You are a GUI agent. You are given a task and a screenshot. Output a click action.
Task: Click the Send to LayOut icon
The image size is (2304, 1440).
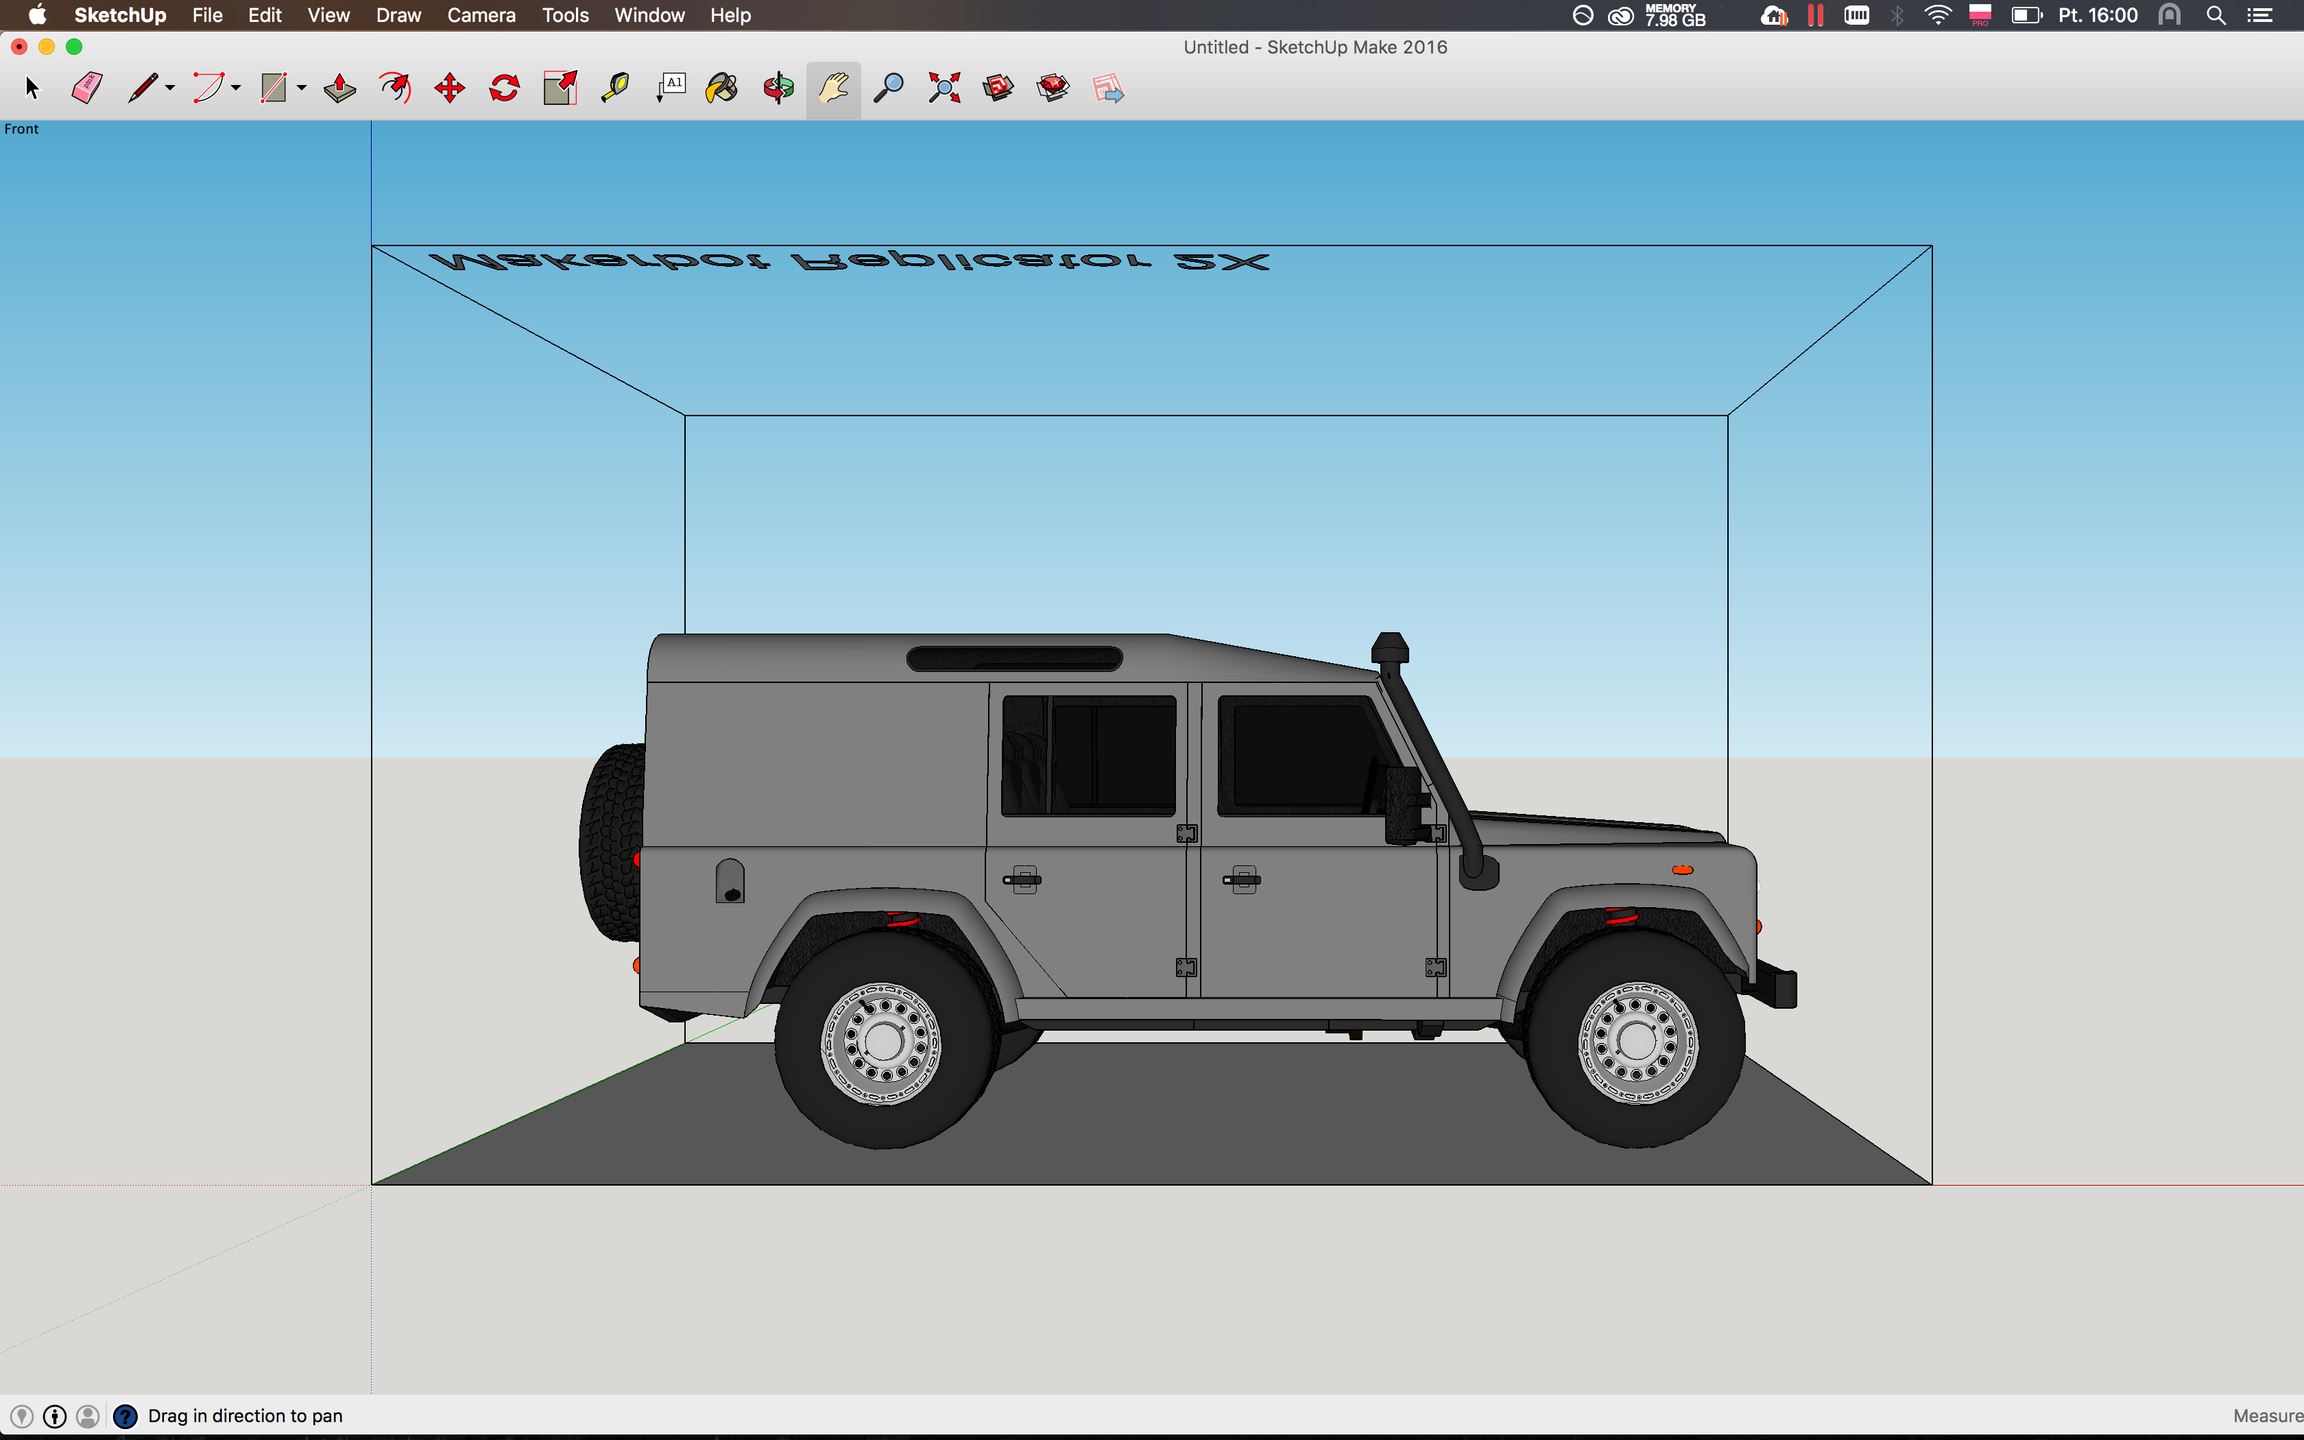[1108, 89]
